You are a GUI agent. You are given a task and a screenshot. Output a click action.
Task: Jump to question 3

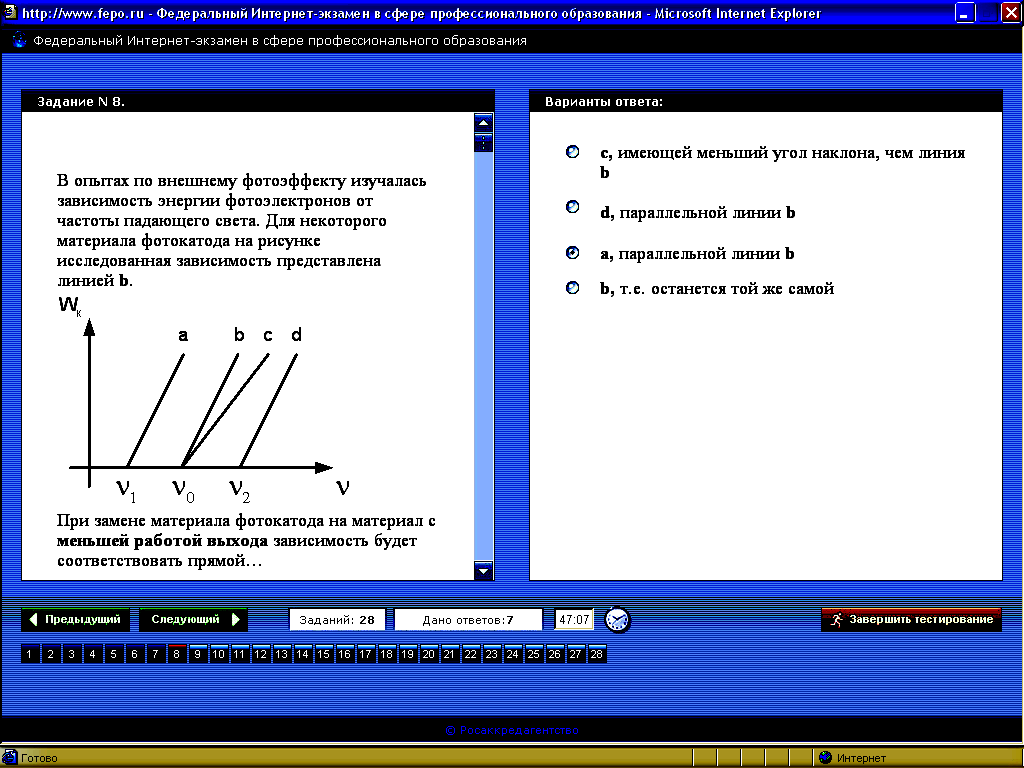click(71, 654)
